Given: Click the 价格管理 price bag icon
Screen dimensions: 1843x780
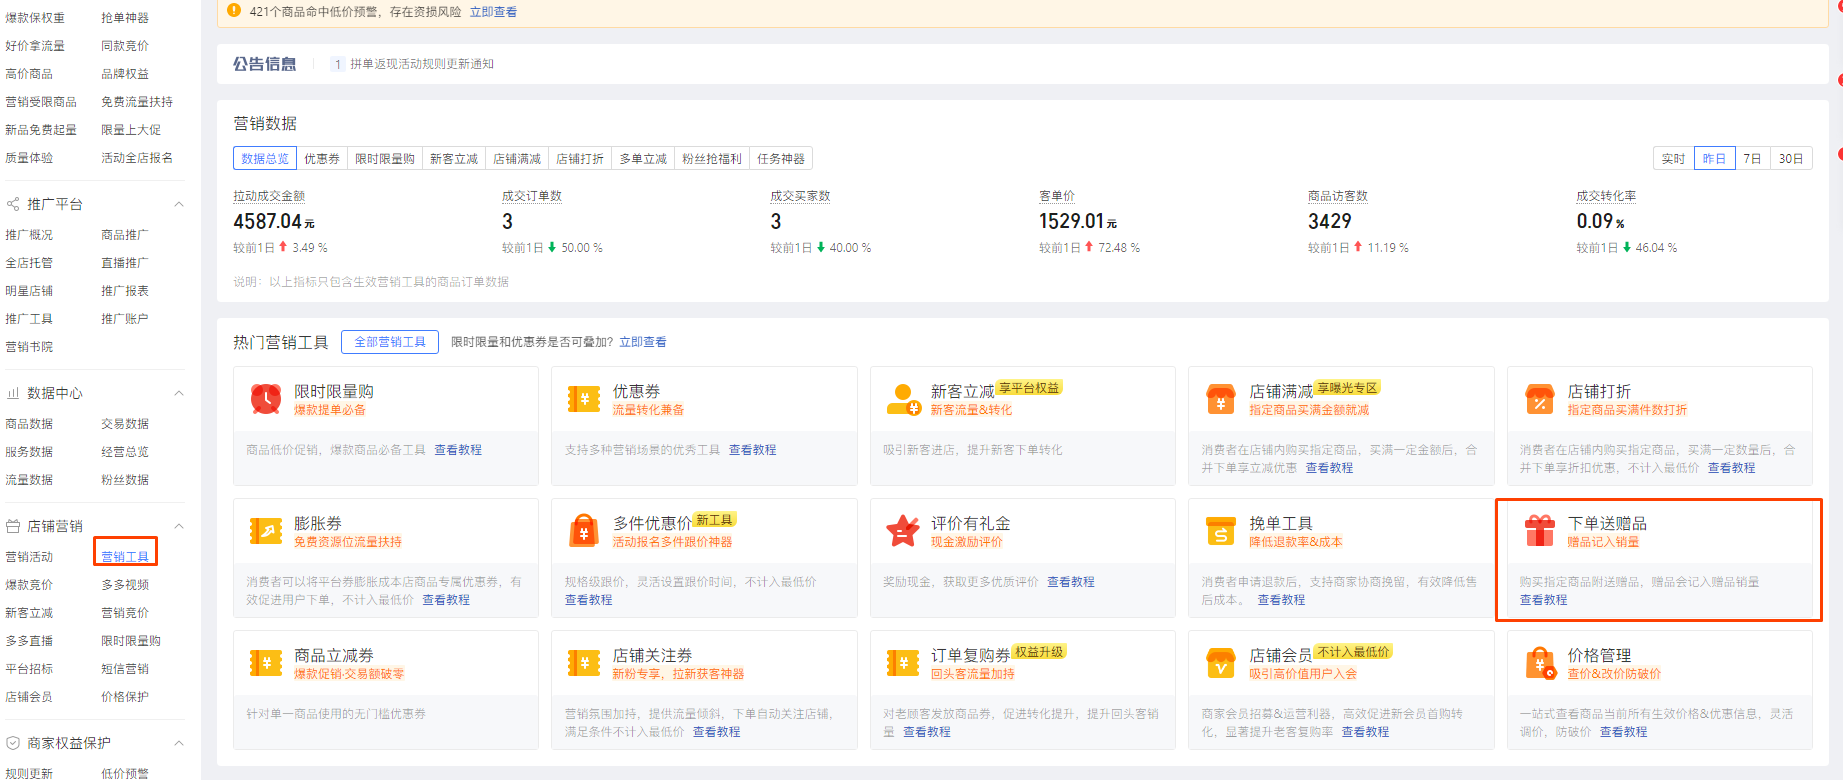Looking at the screenshot, I should coord(1539,663).
